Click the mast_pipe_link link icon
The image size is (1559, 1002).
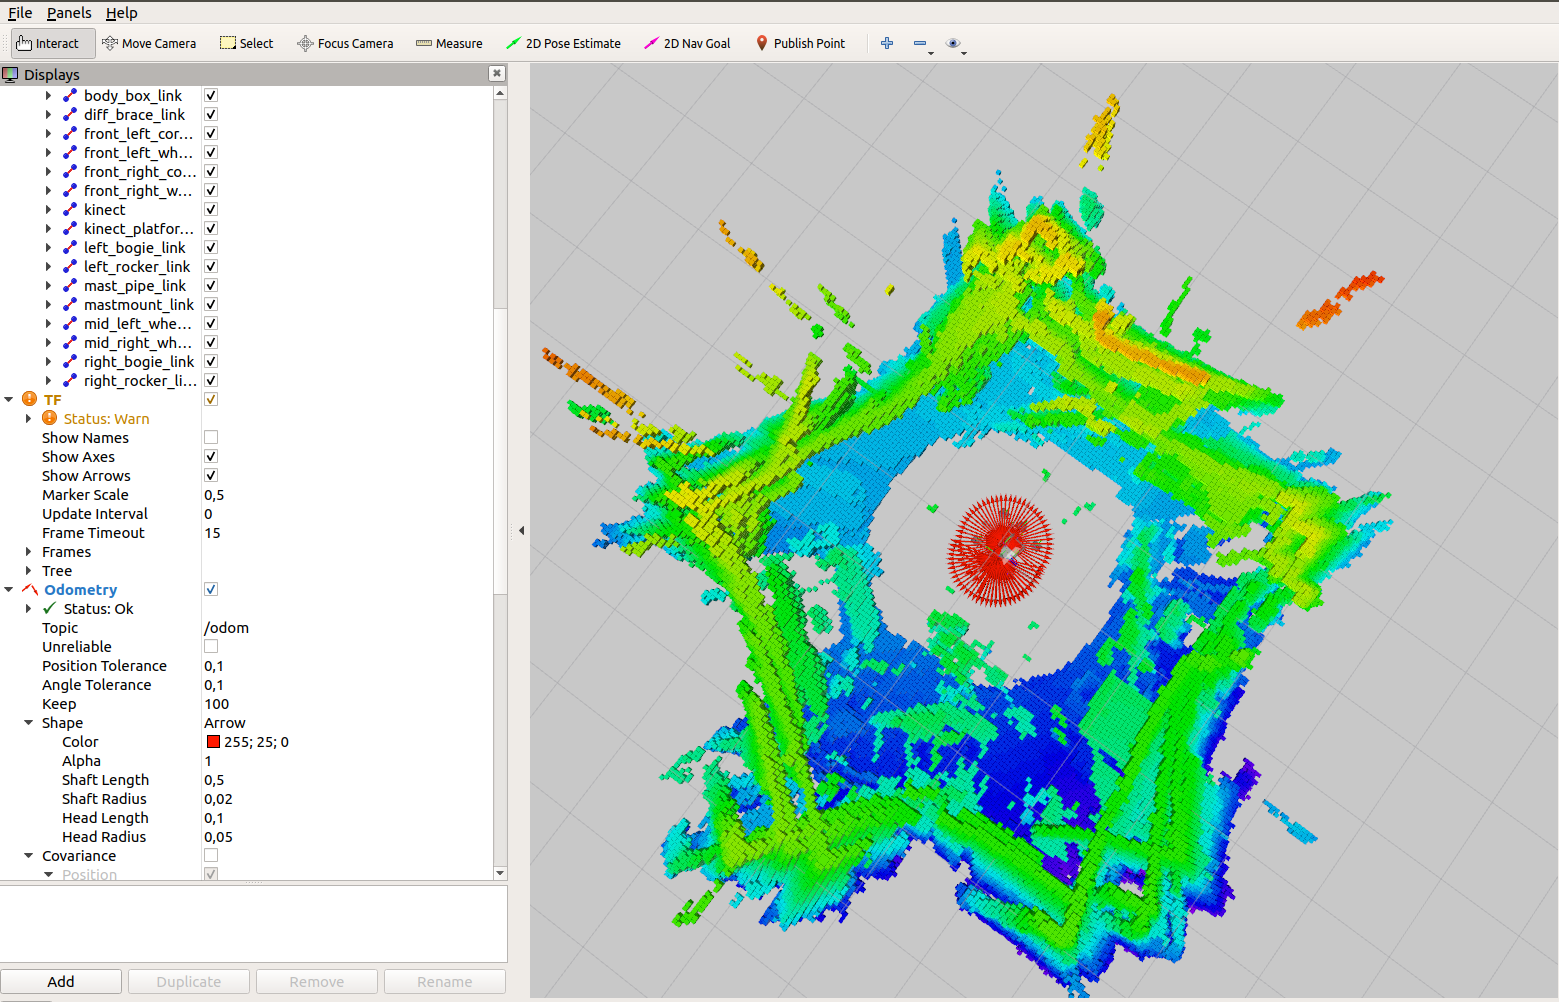(x=70, y=285)
